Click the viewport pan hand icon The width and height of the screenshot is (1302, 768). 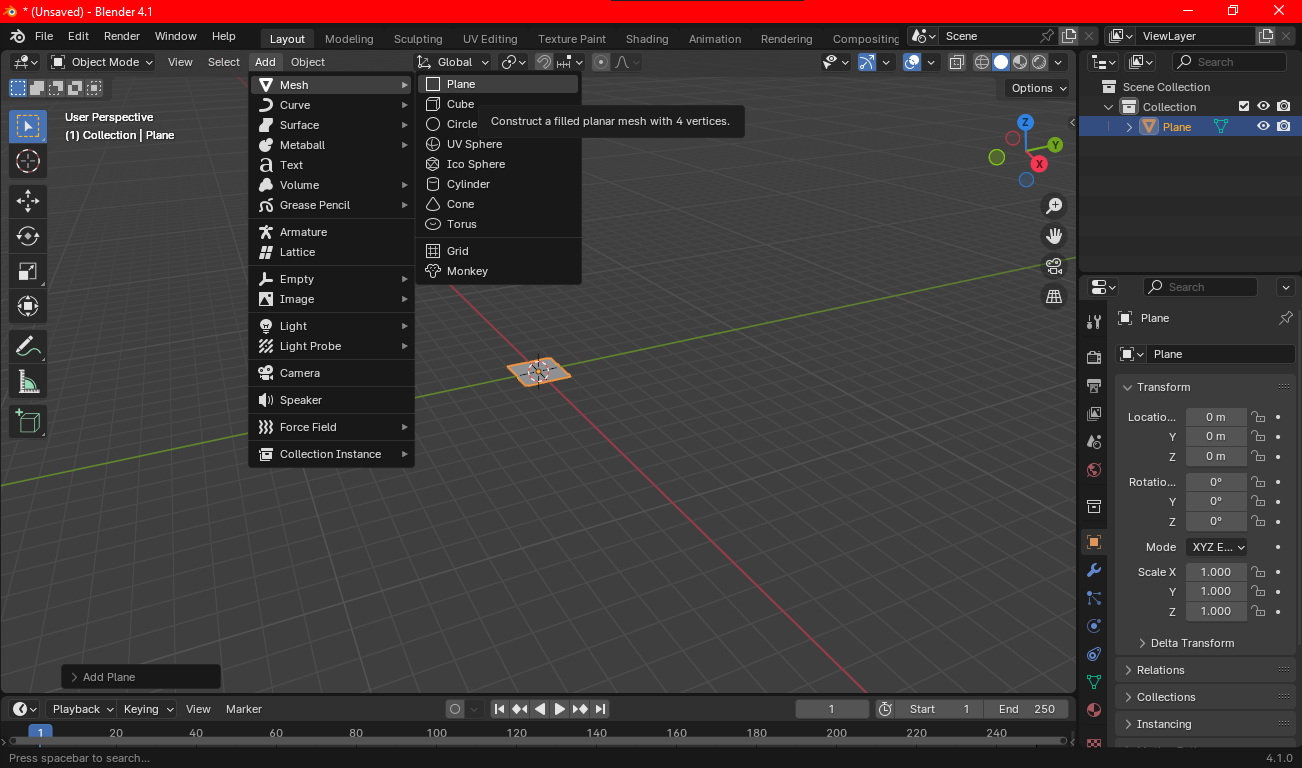(x=1054, y=236)
